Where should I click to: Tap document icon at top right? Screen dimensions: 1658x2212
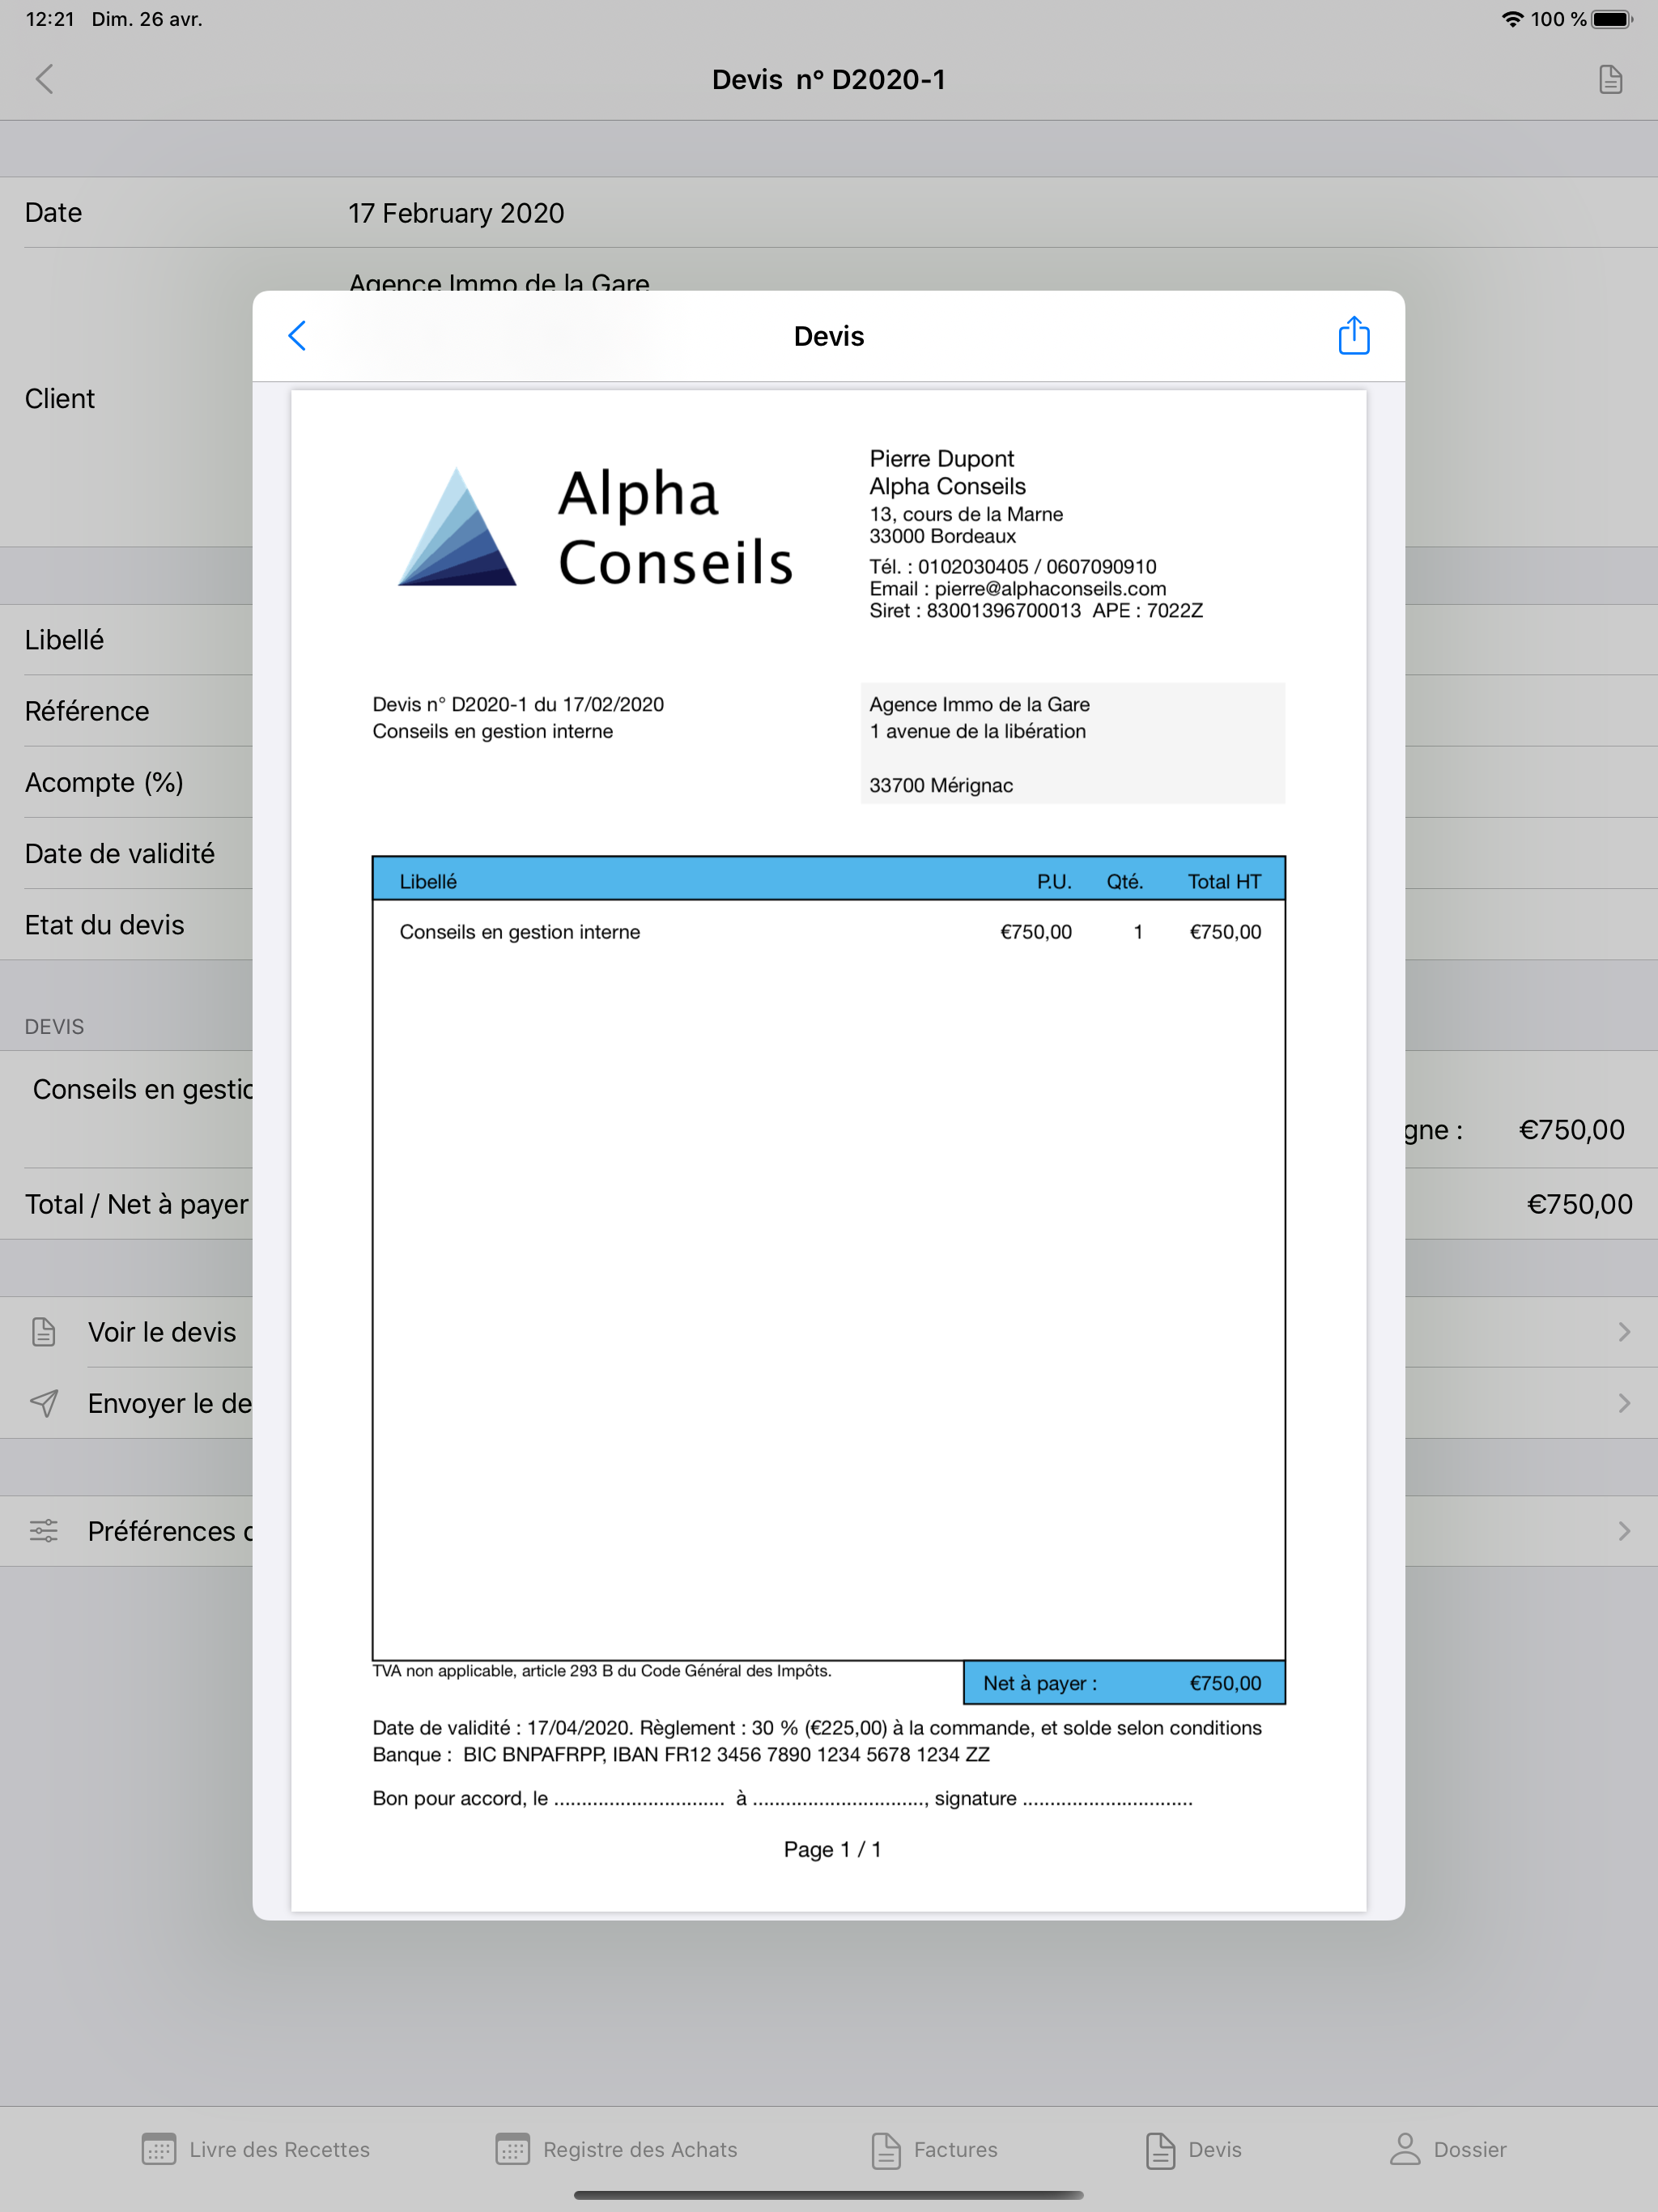(1609, 79)
